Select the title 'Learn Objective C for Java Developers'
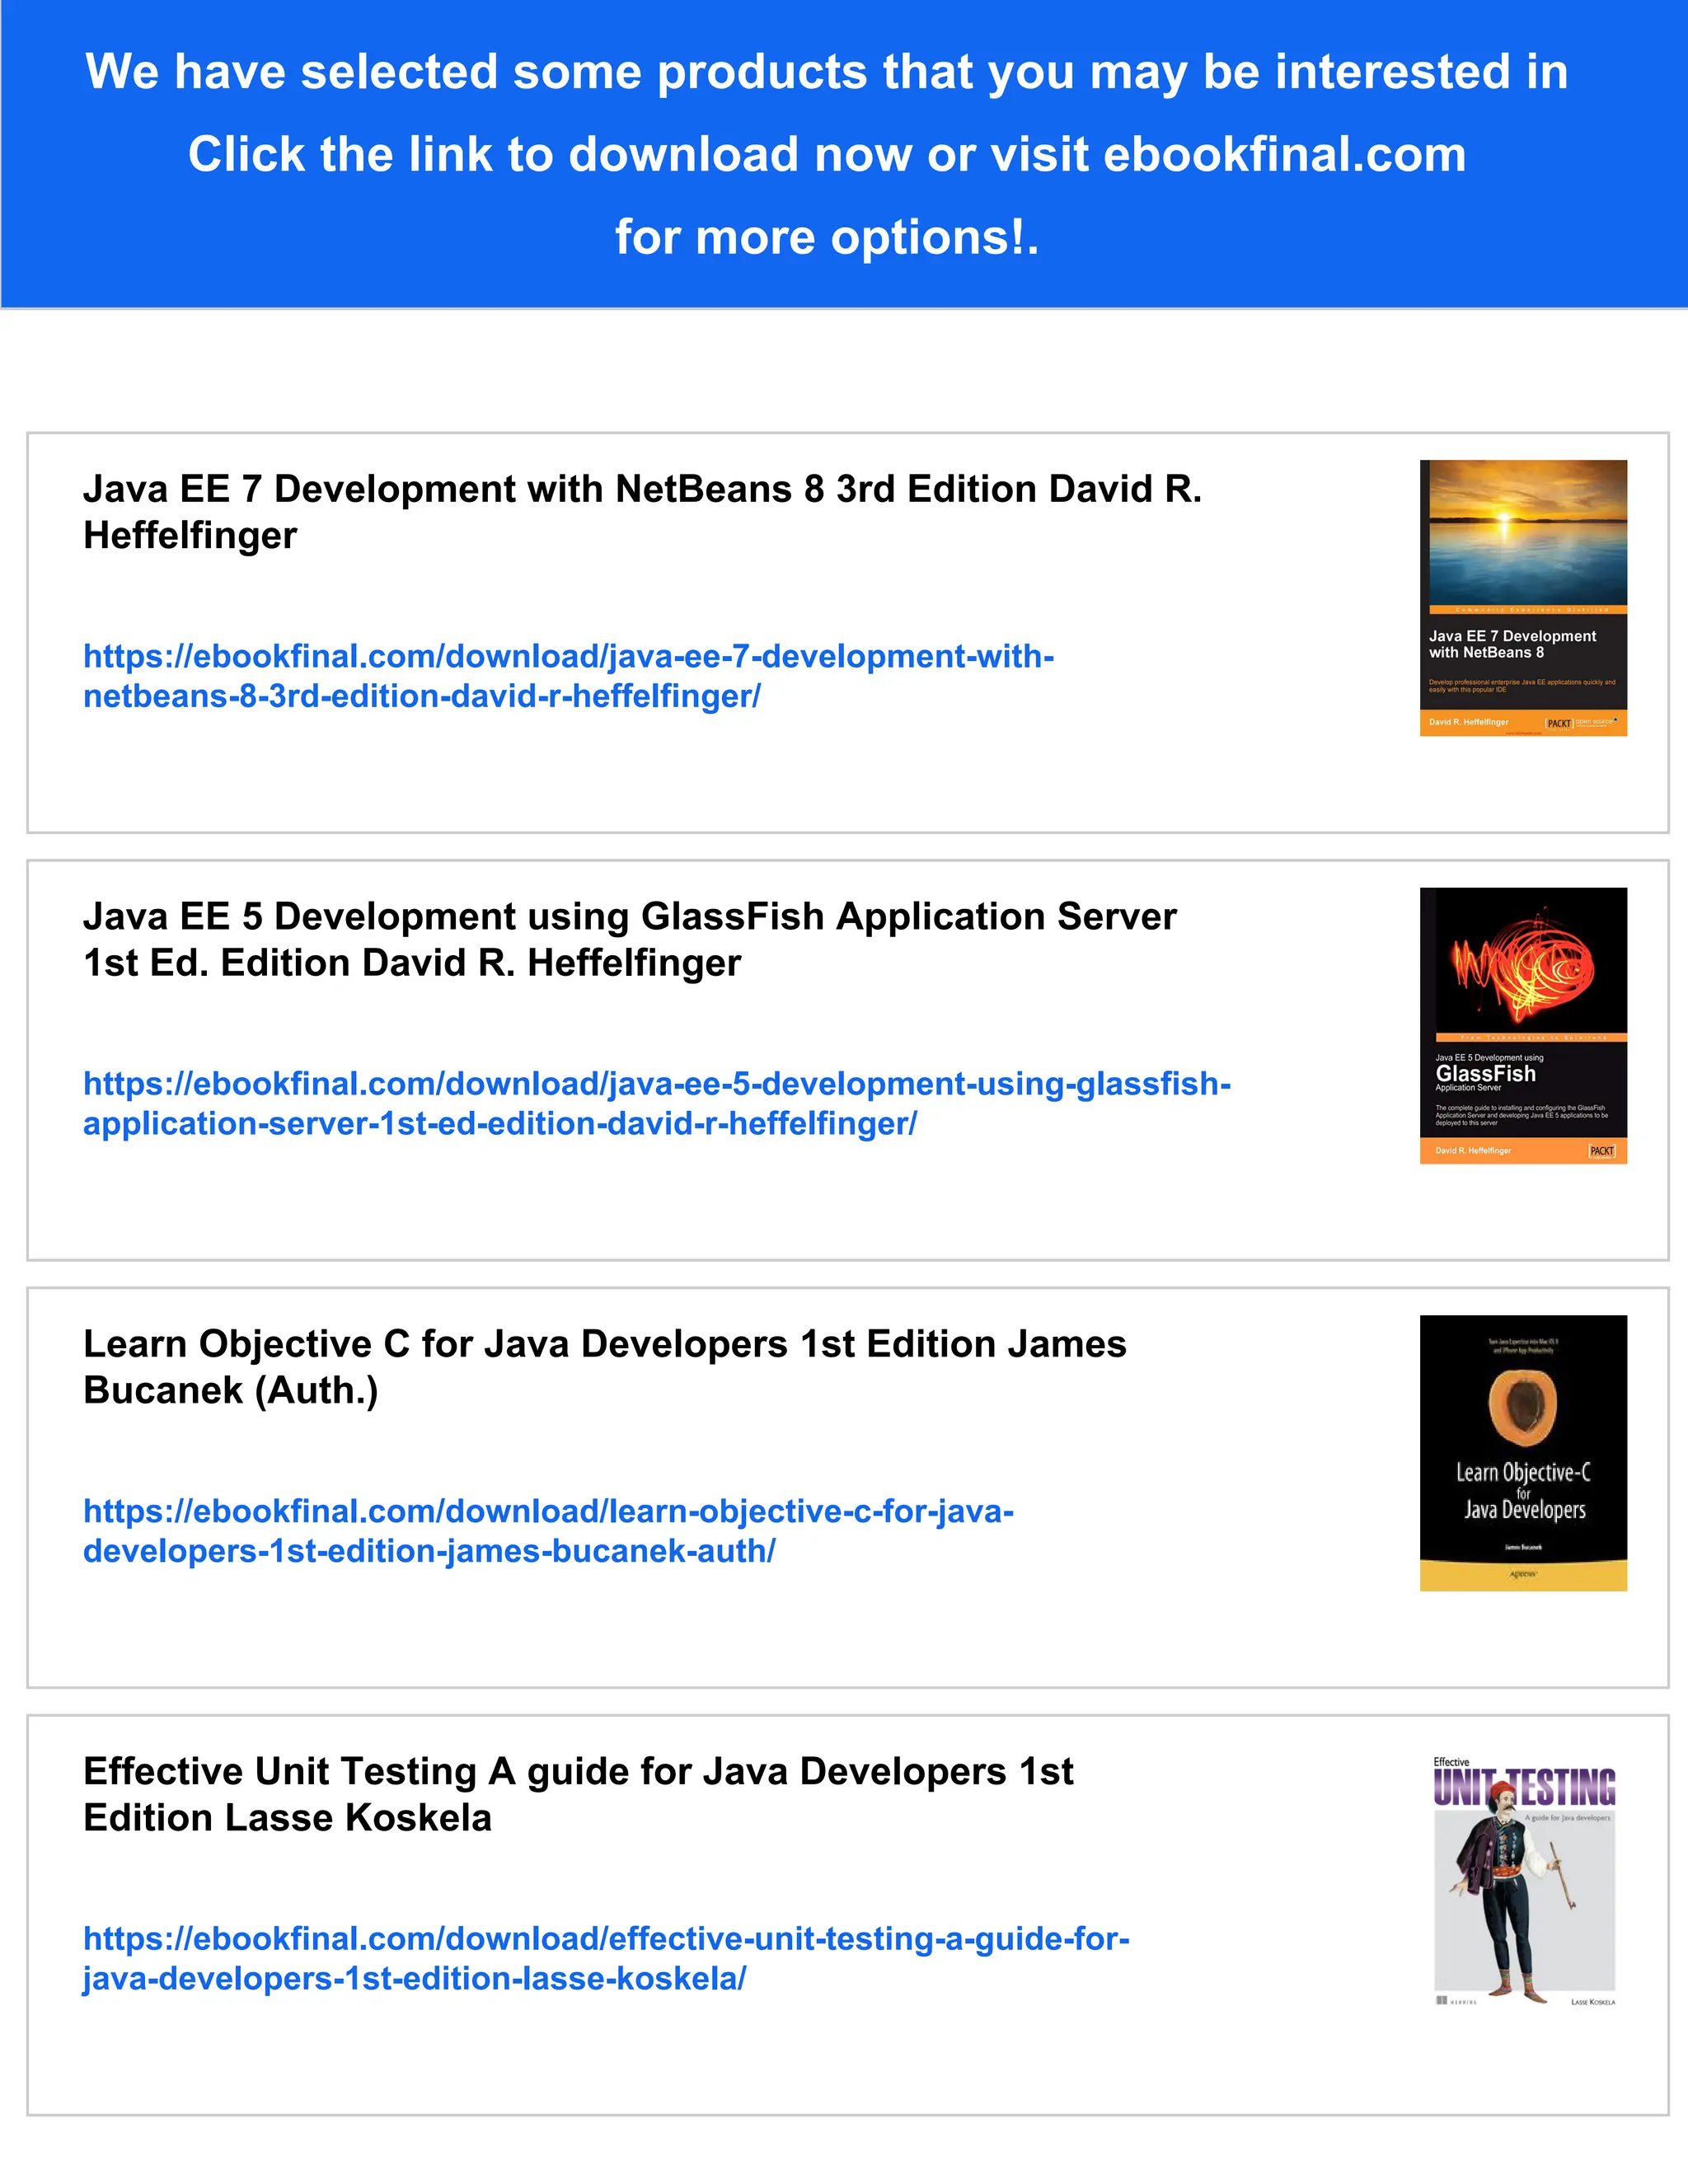The height and width of the screenshot is (2184, 1688). (435, 1344)
